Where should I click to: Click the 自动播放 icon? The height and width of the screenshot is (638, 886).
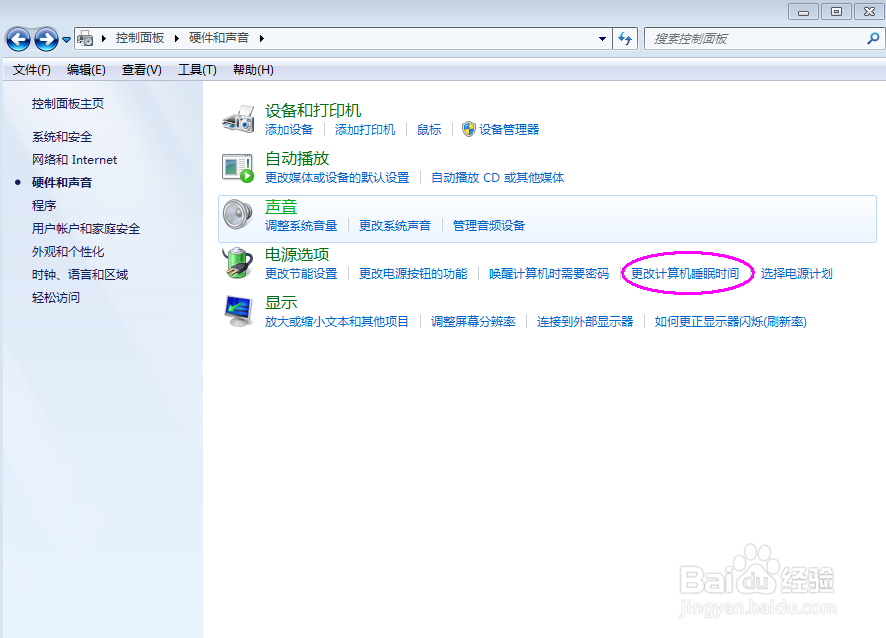(238, 168)
